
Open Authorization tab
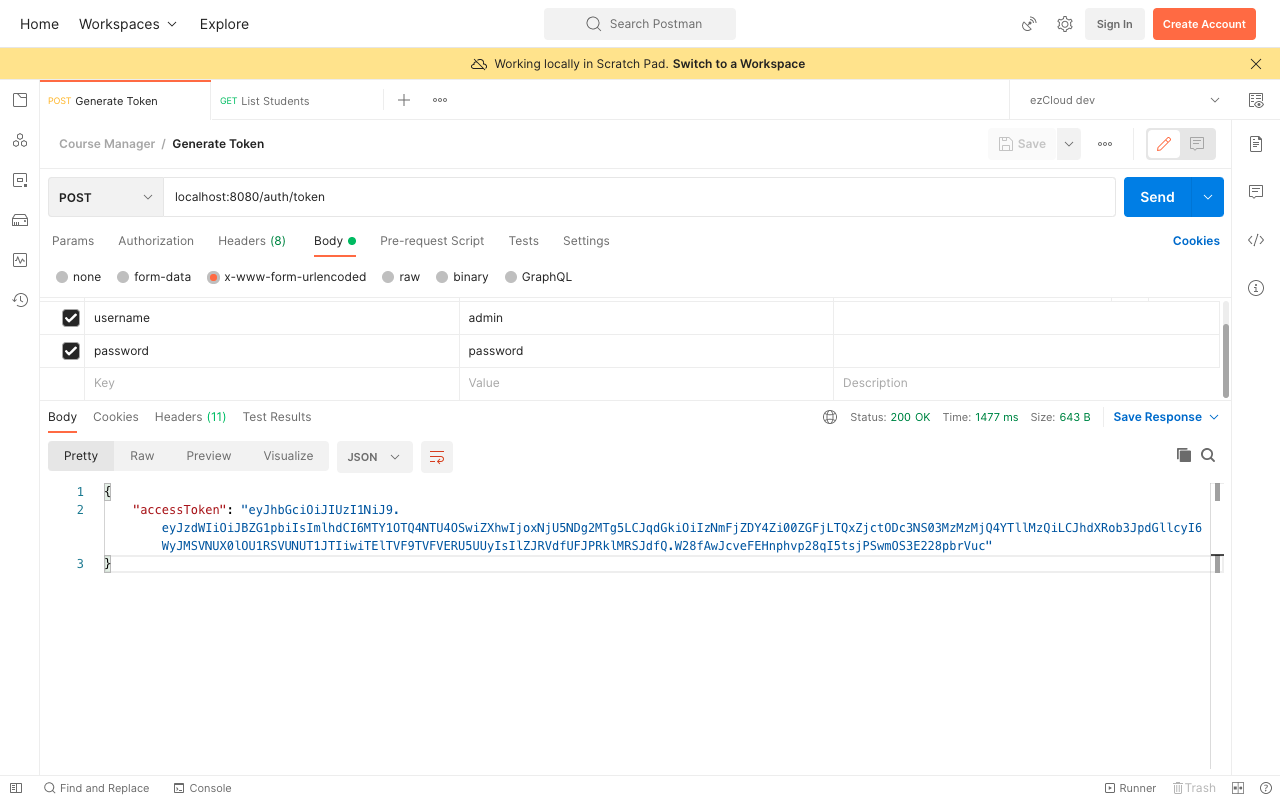click(x=156, y=241)
